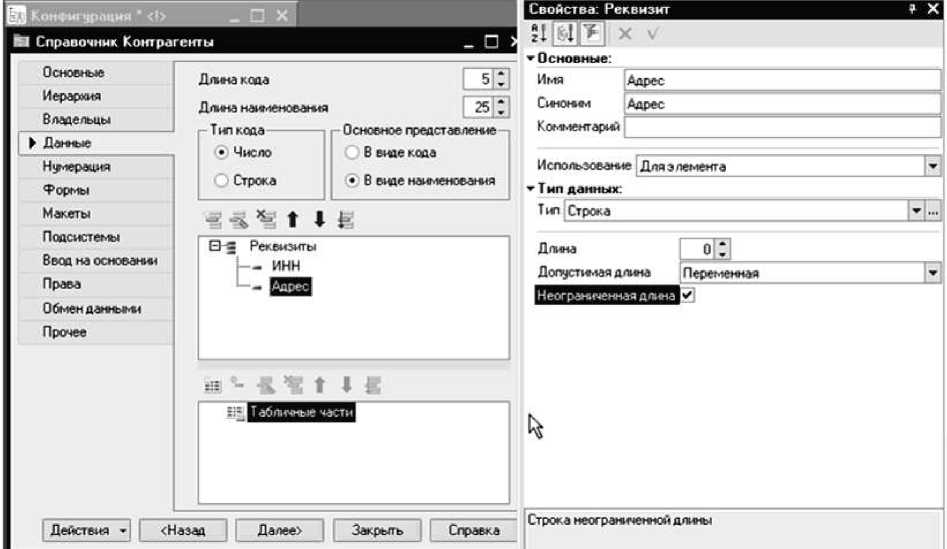
Task: Click the confirm checkmark icon in properties toolbar
Action: 653,34
